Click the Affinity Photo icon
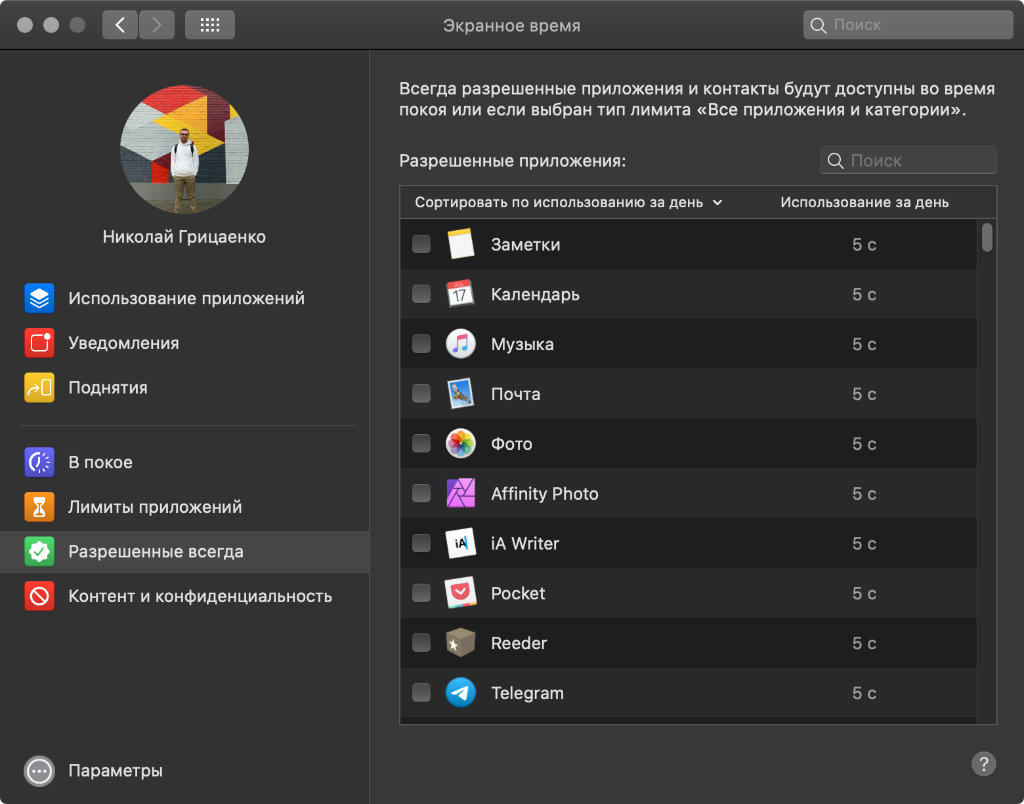 [x=460, y=493]
